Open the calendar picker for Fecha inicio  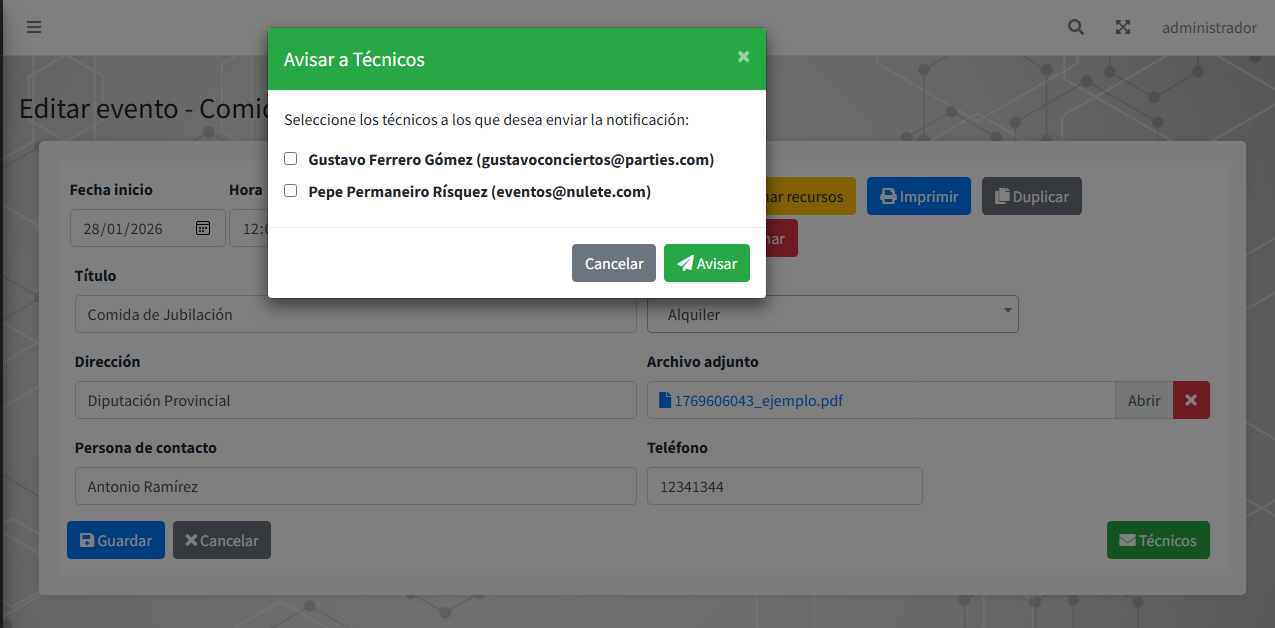pyautogui.click(x=203, y=228)
